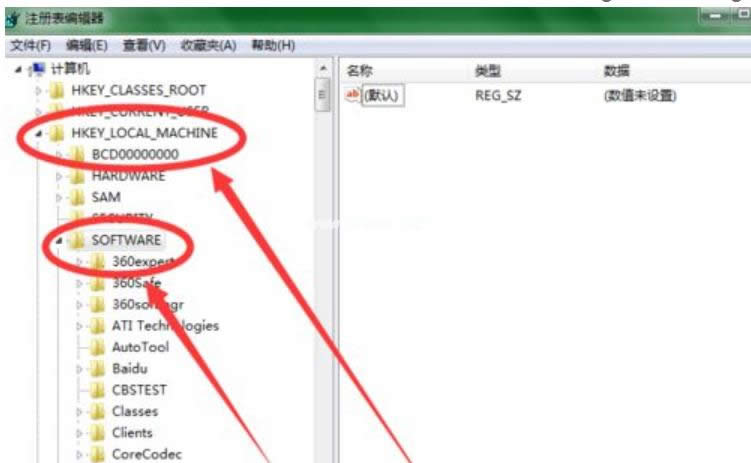The height and width of the screenshot is (463, 751).
Task: Open the 收藏夹(A) favorites menu
Action: click(208, 46)
